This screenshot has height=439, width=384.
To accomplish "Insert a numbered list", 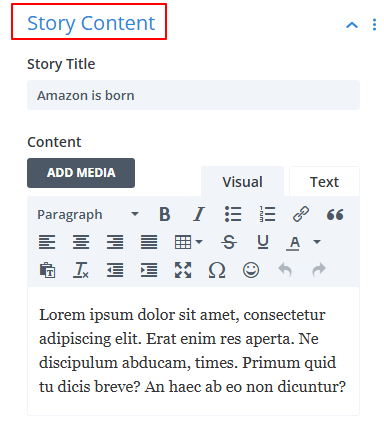I will pyautogui.click(x=267, y=214).
